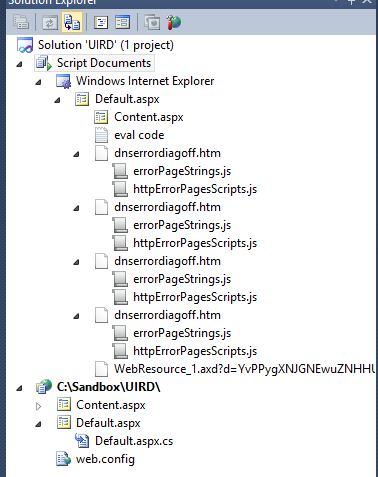Image resolution: width=378 pixels, height=477 pixels.
Task: Click the View Designer toolbar icon
Action: 122,22
